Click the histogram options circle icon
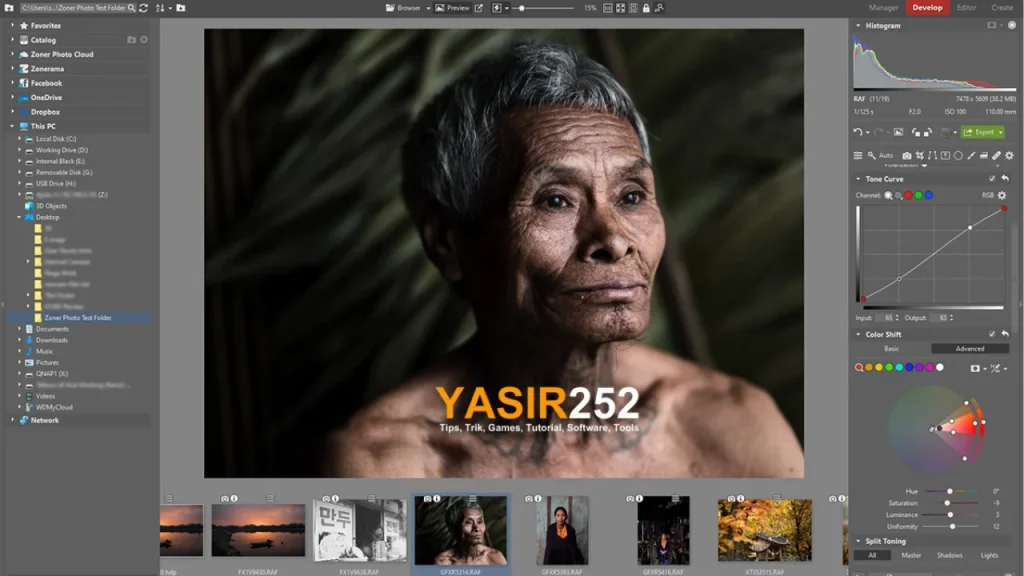 coord(1012,25)
